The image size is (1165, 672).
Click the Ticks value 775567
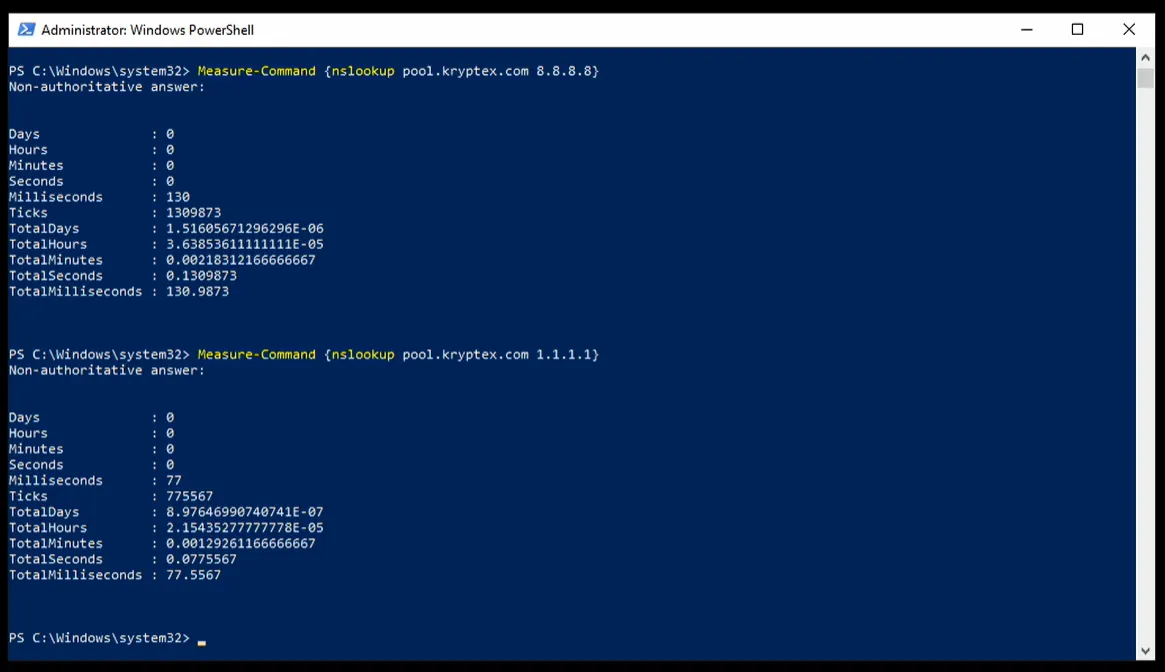[x=189, y=497]
